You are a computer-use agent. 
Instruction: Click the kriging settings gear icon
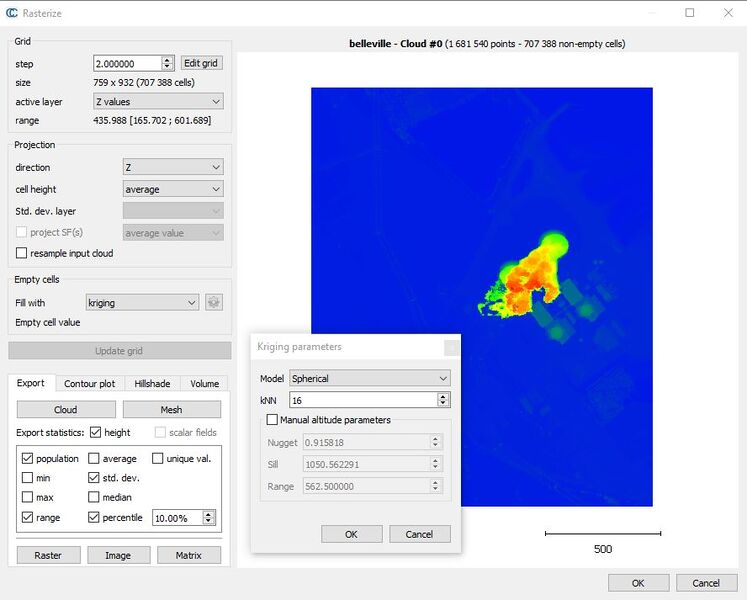[x=213, y=302]
